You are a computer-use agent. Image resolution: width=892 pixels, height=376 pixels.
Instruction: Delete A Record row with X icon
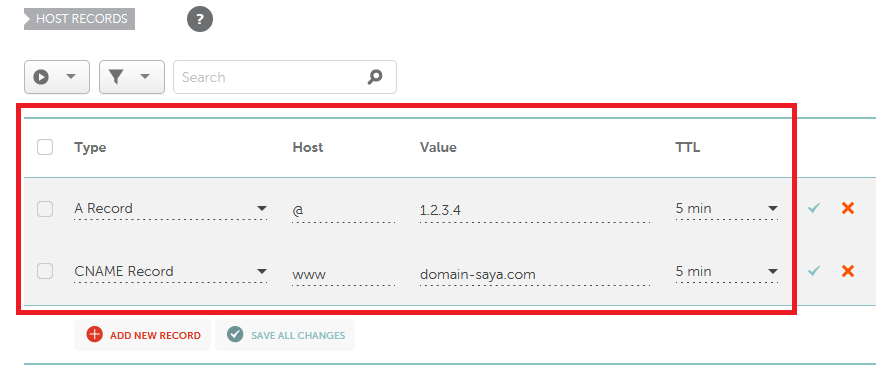pos(848,208)
